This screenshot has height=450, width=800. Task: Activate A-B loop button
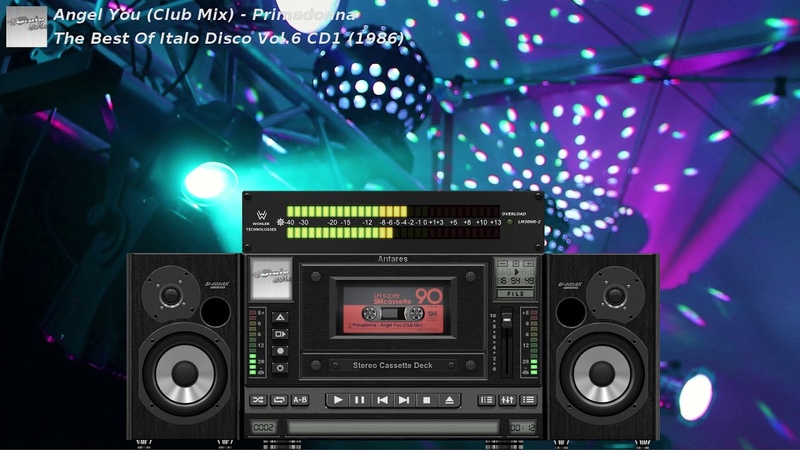click(x=300, y=400)
